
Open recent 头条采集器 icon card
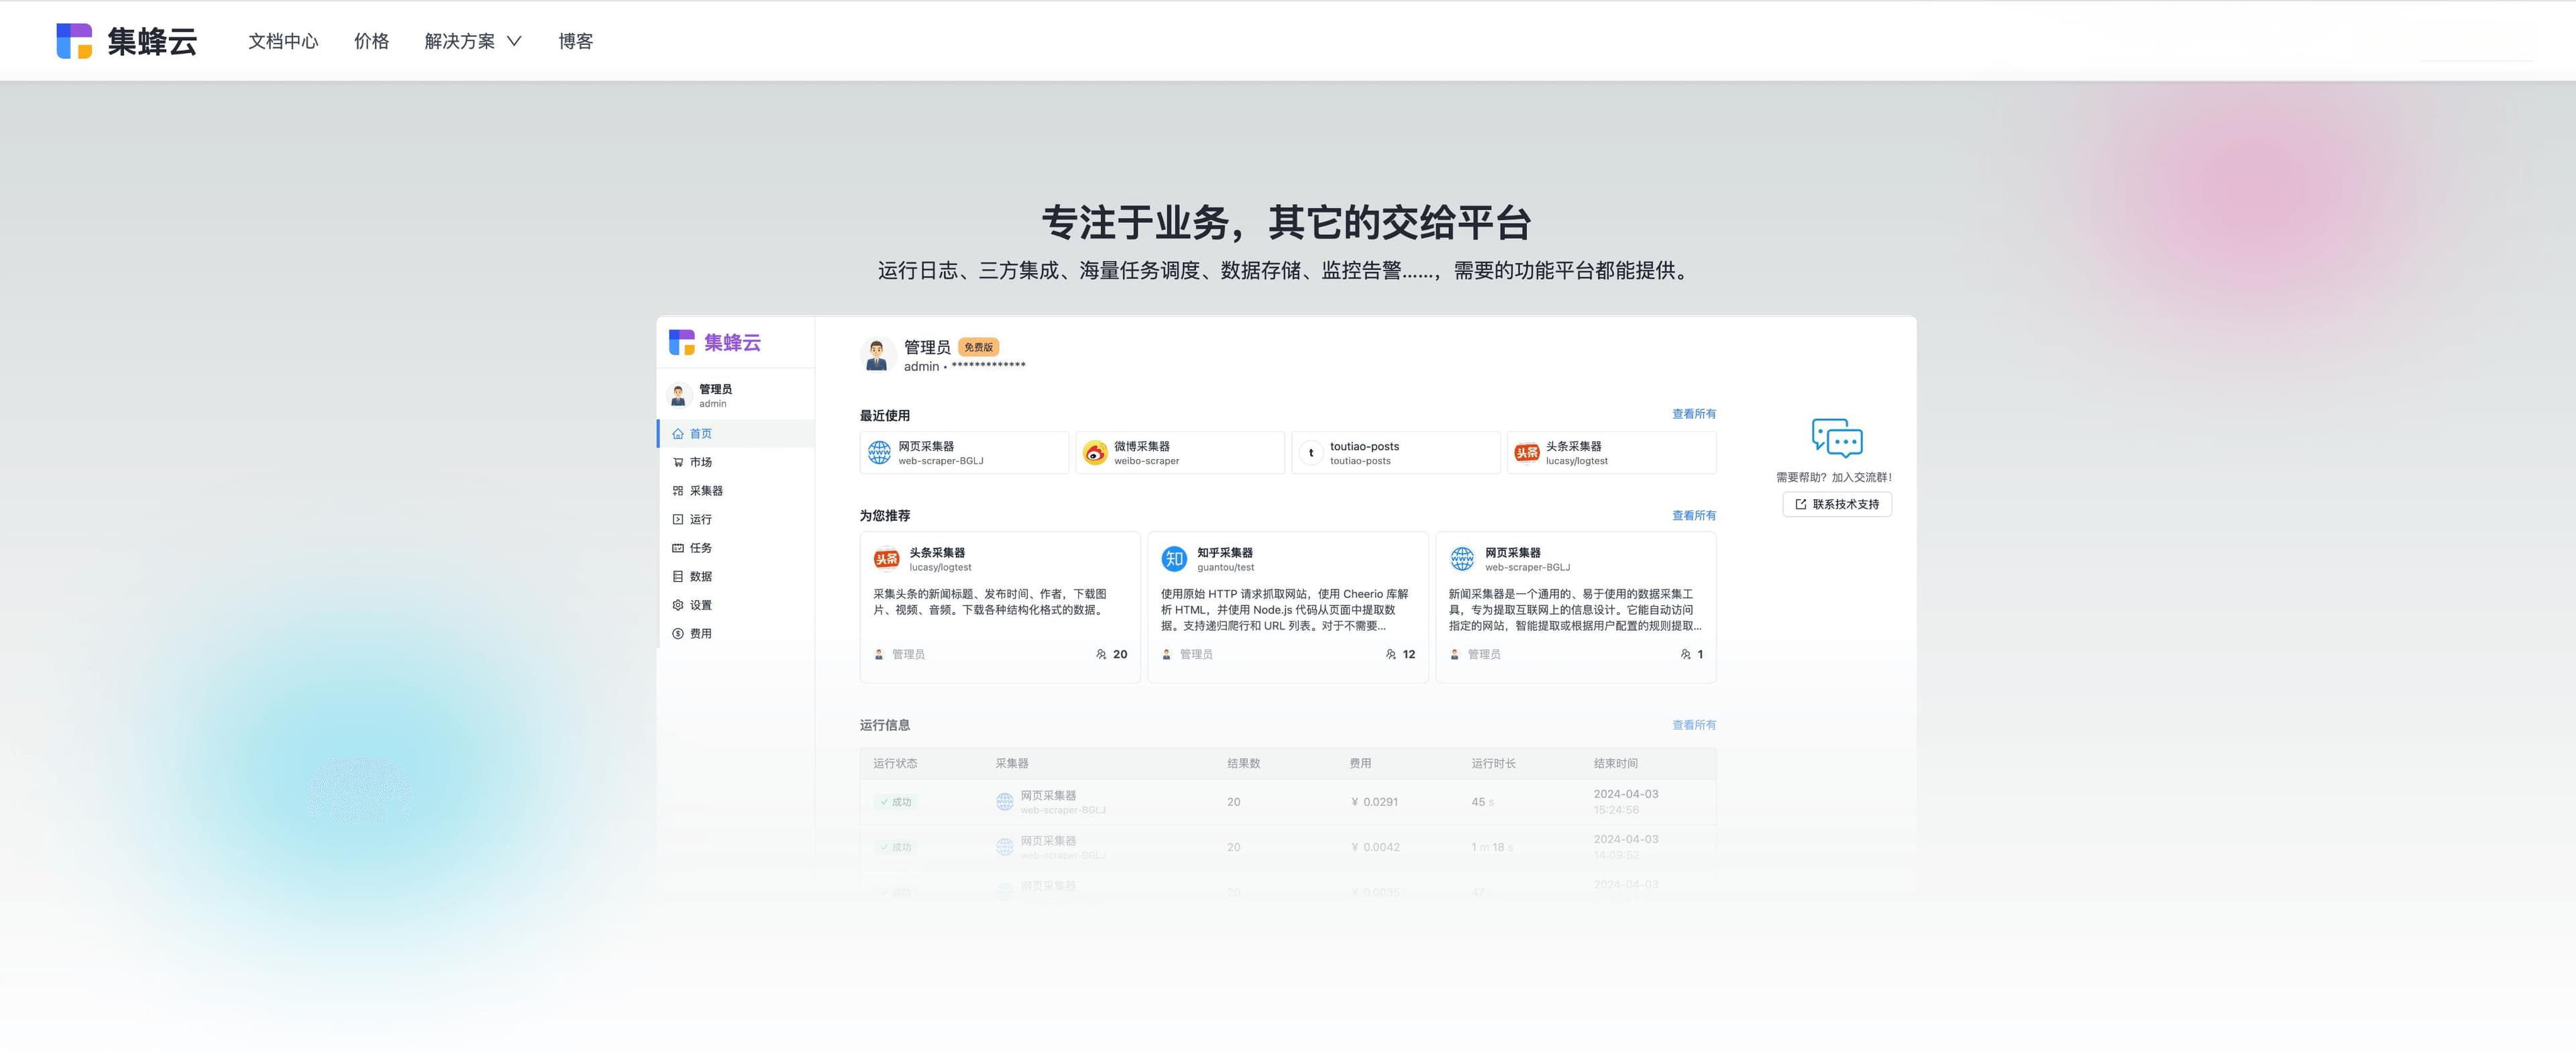point(1527,453)
